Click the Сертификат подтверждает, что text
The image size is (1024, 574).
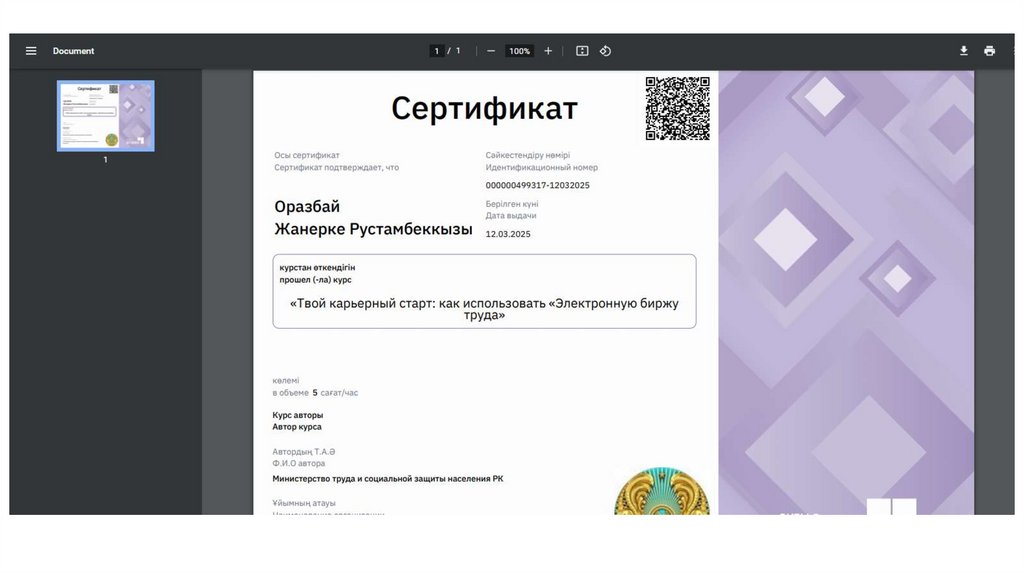coord(336,167)
